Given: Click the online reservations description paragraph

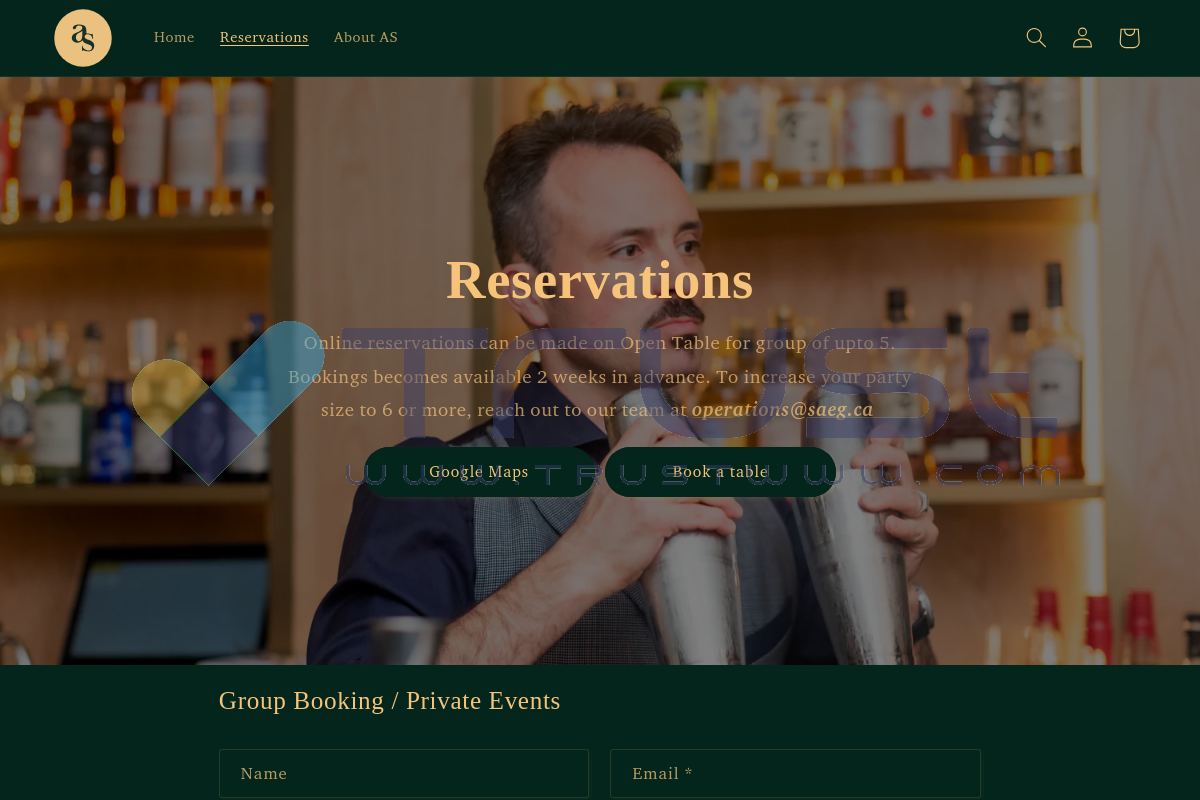Looking at the screenshot, I should [x=600, y=376].
